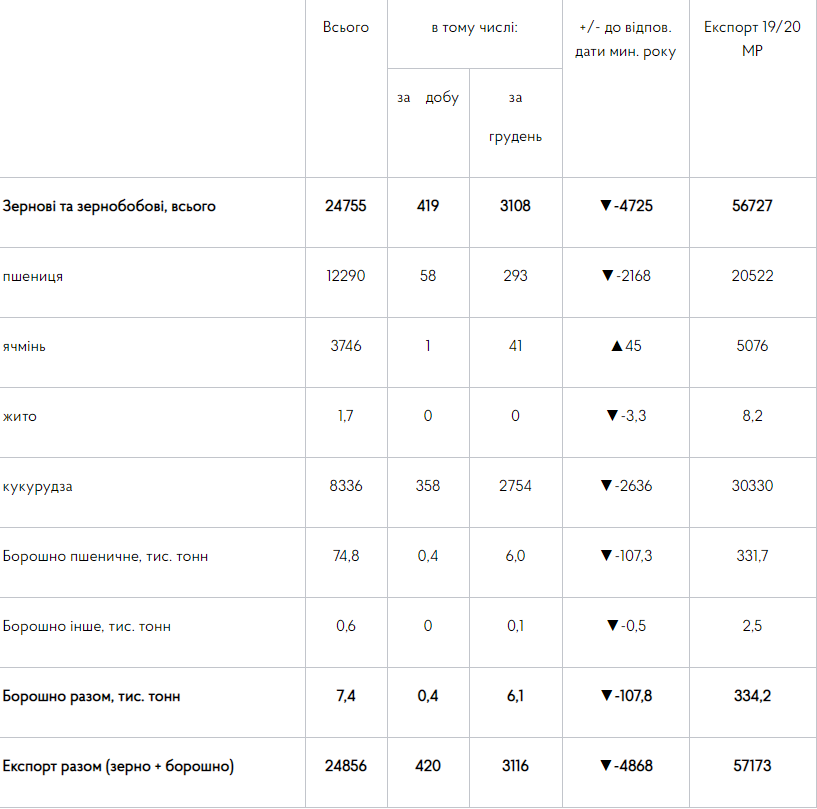Screen dimensions: 817x809
Task: Select the total export value 57173
Action: pyautogui.click(x=752, y=766)
